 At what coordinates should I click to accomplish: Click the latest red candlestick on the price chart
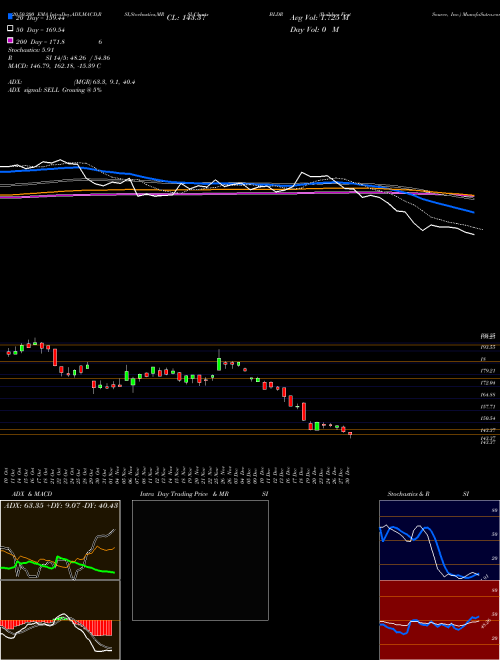[350, 434]
